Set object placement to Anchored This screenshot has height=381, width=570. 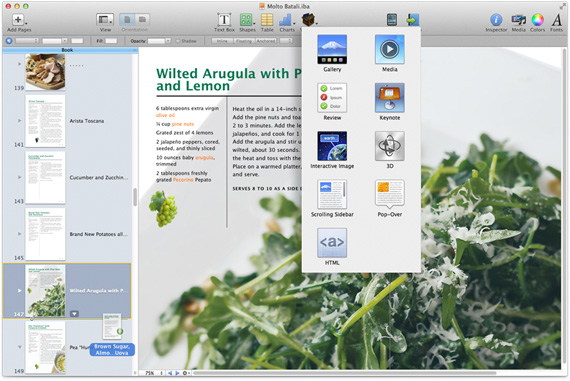pyautogui.click(x=266, y=41)
